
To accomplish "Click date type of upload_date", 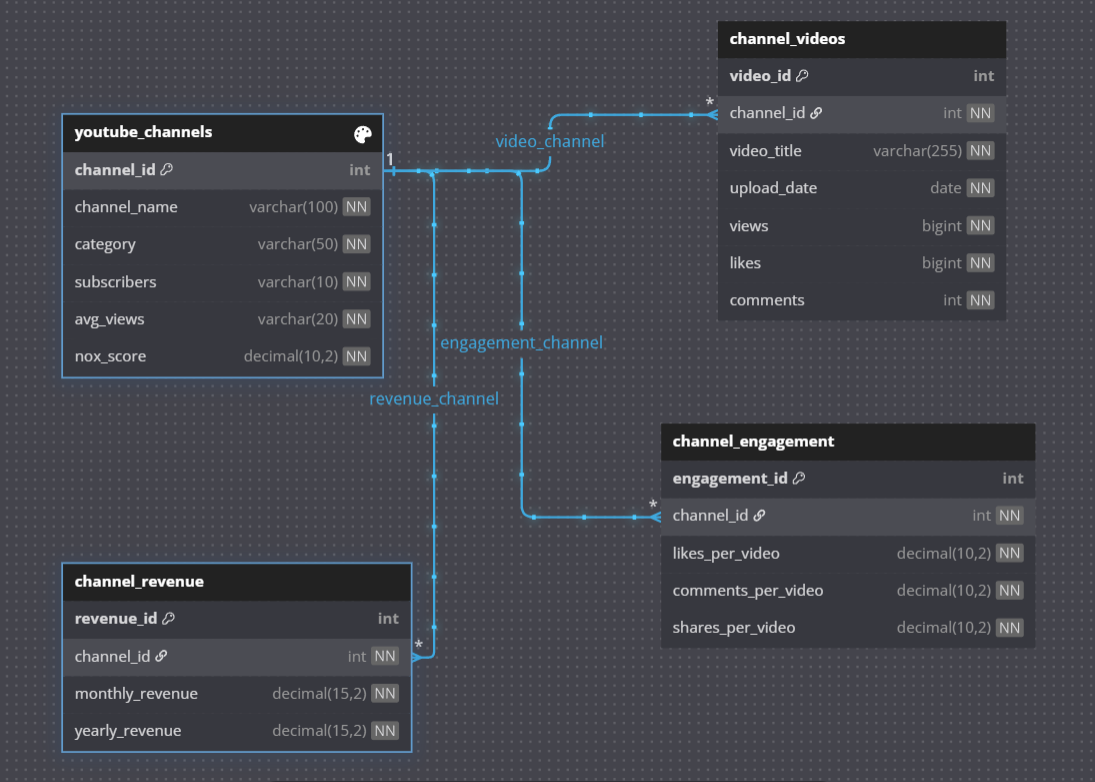I will tap(946, 189).
